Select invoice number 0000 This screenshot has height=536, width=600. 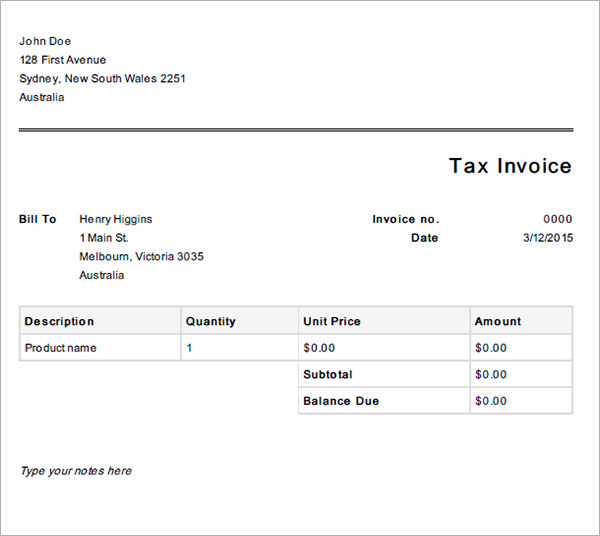[558, 219]
